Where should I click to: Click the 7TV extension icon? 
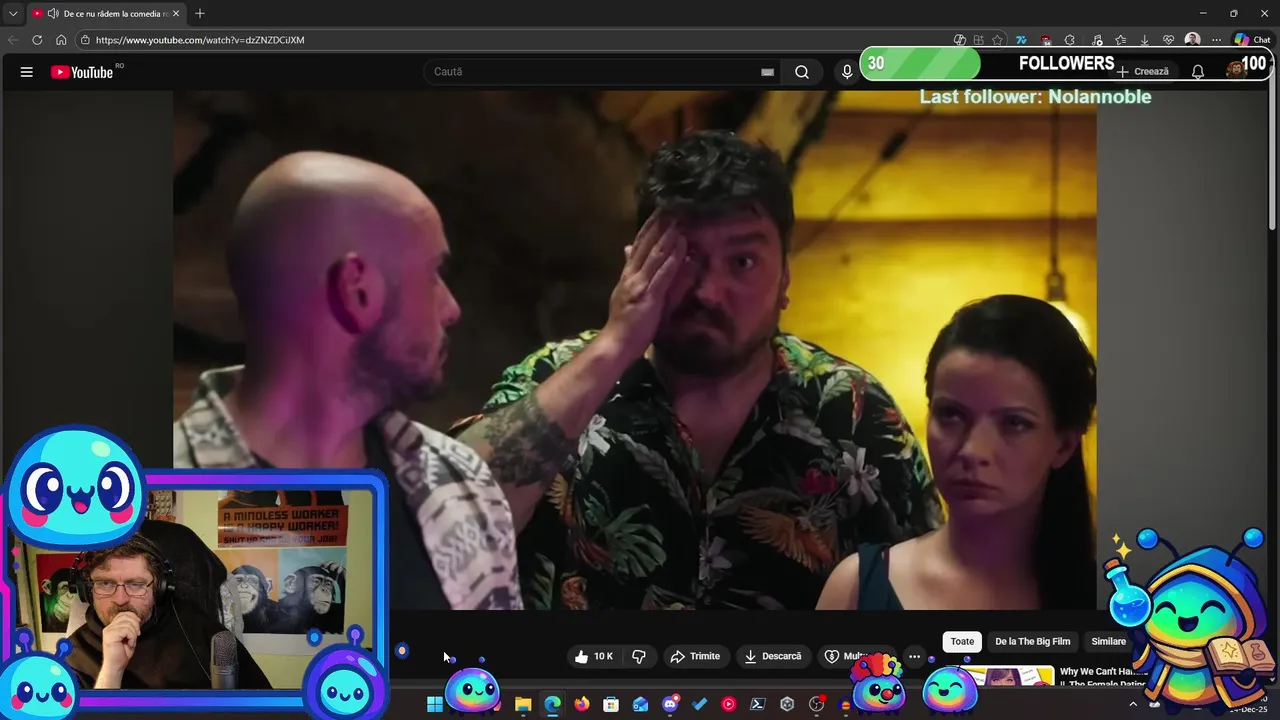pos(1021,40)
